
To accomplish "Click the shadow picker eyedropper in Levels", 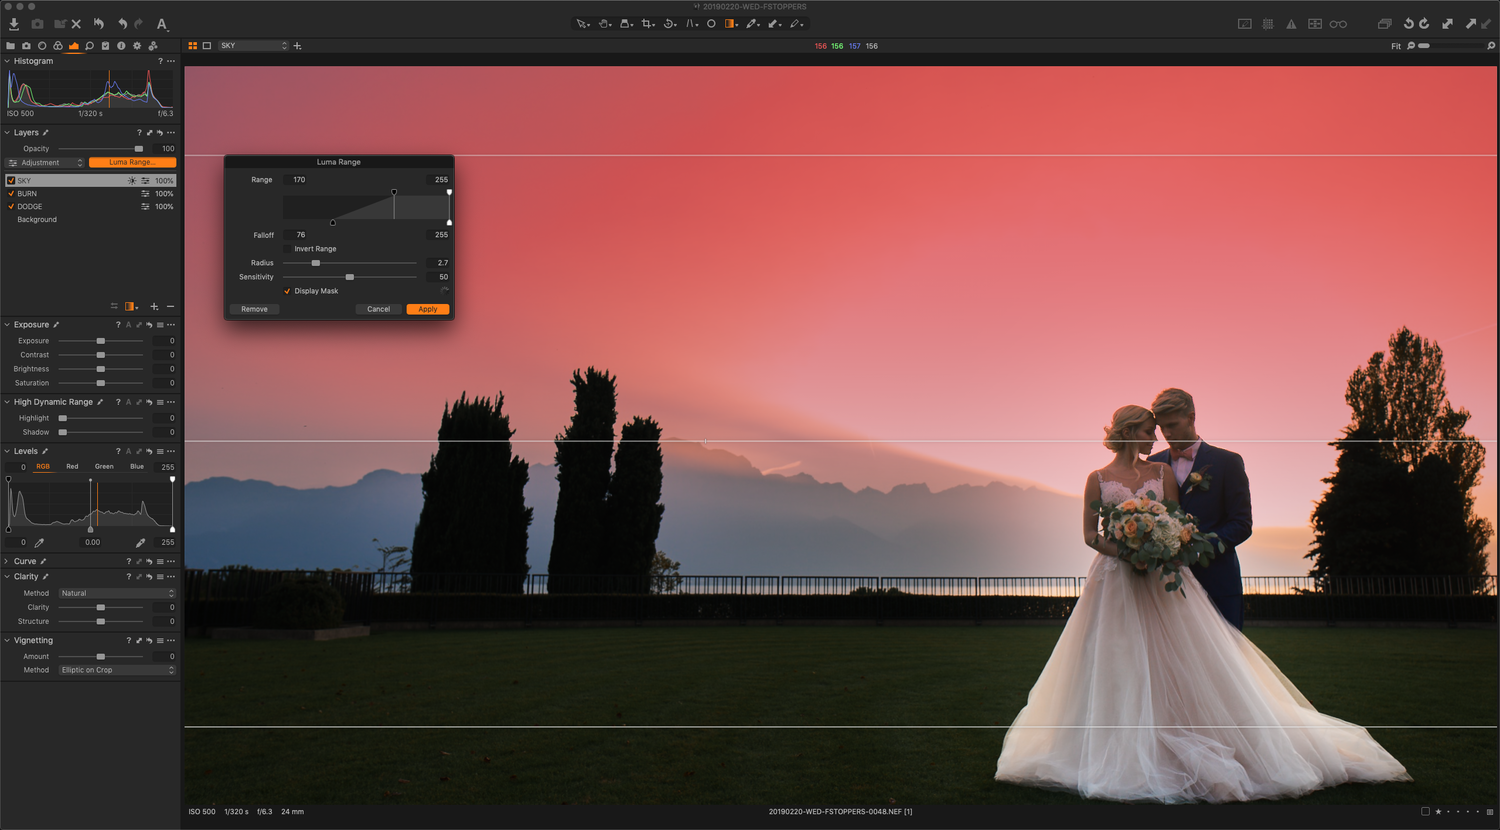I will coord(40,543).
